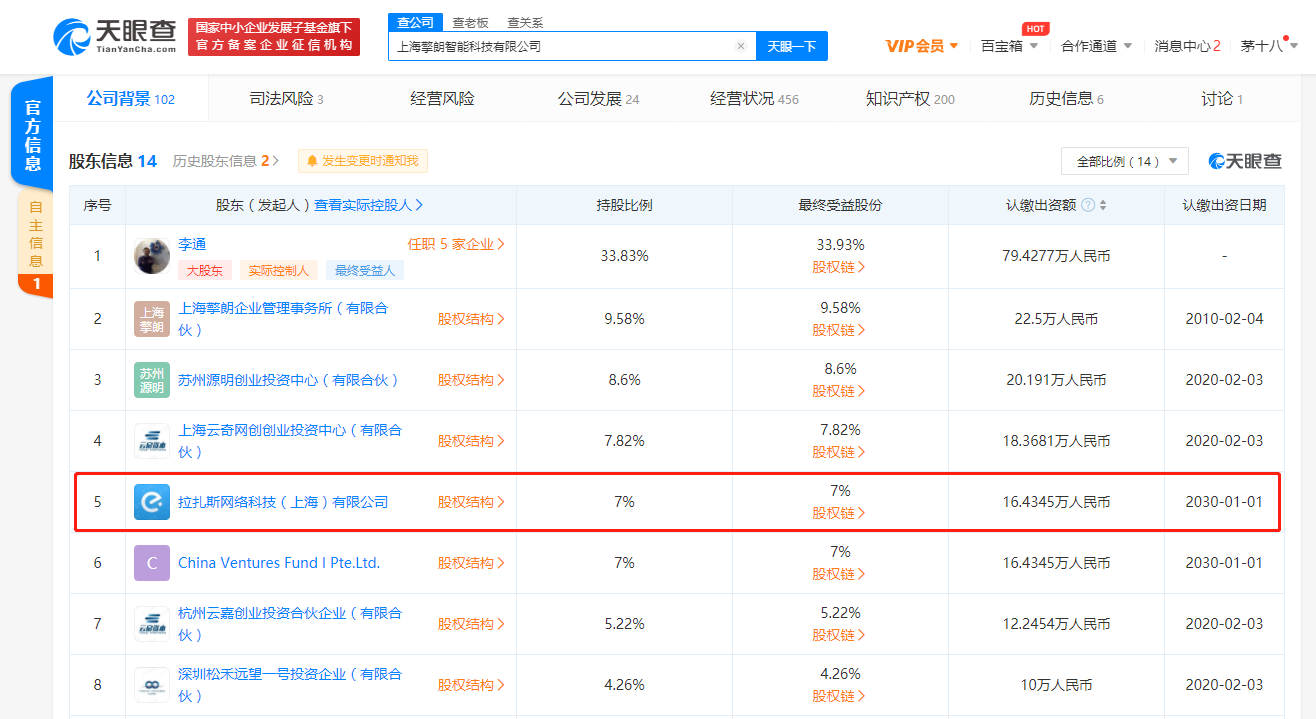Click the 拉扎斯网络科技 blue logo icon
Viewport: 1316px width, 719px height.
152,502
